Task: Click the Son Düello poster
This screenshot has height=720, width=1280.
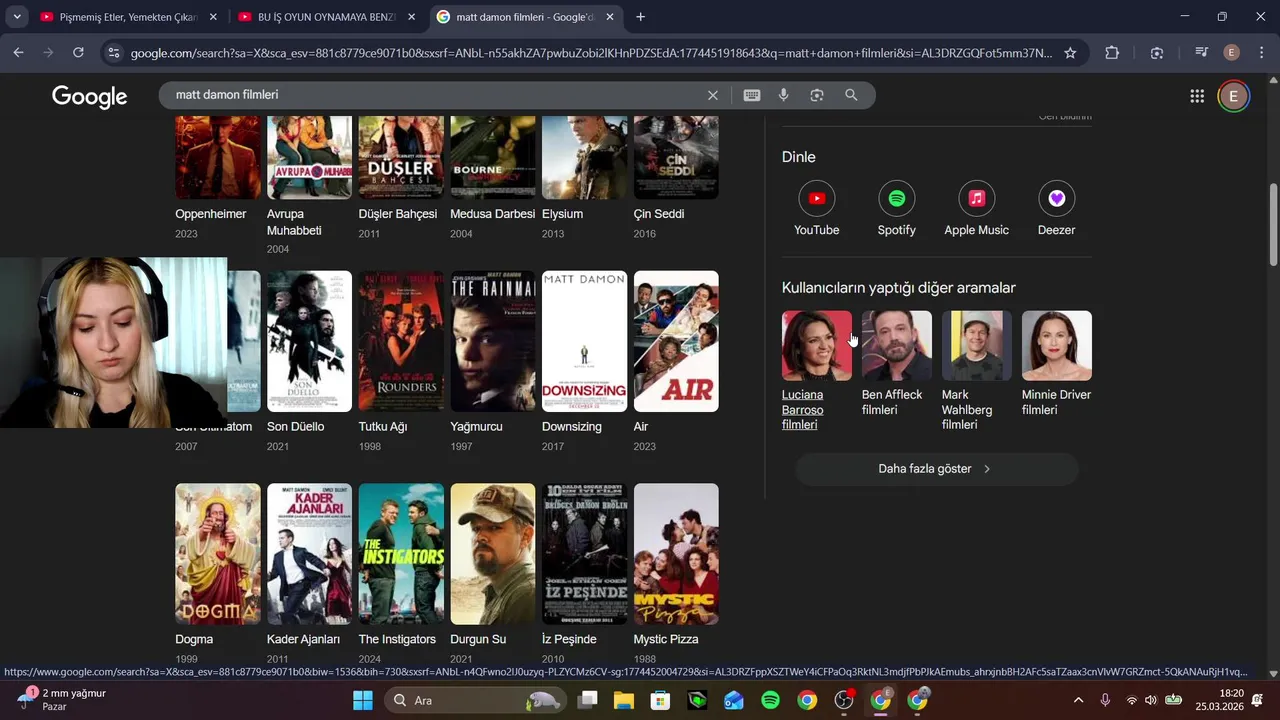Action: click(x=309, y=341)
